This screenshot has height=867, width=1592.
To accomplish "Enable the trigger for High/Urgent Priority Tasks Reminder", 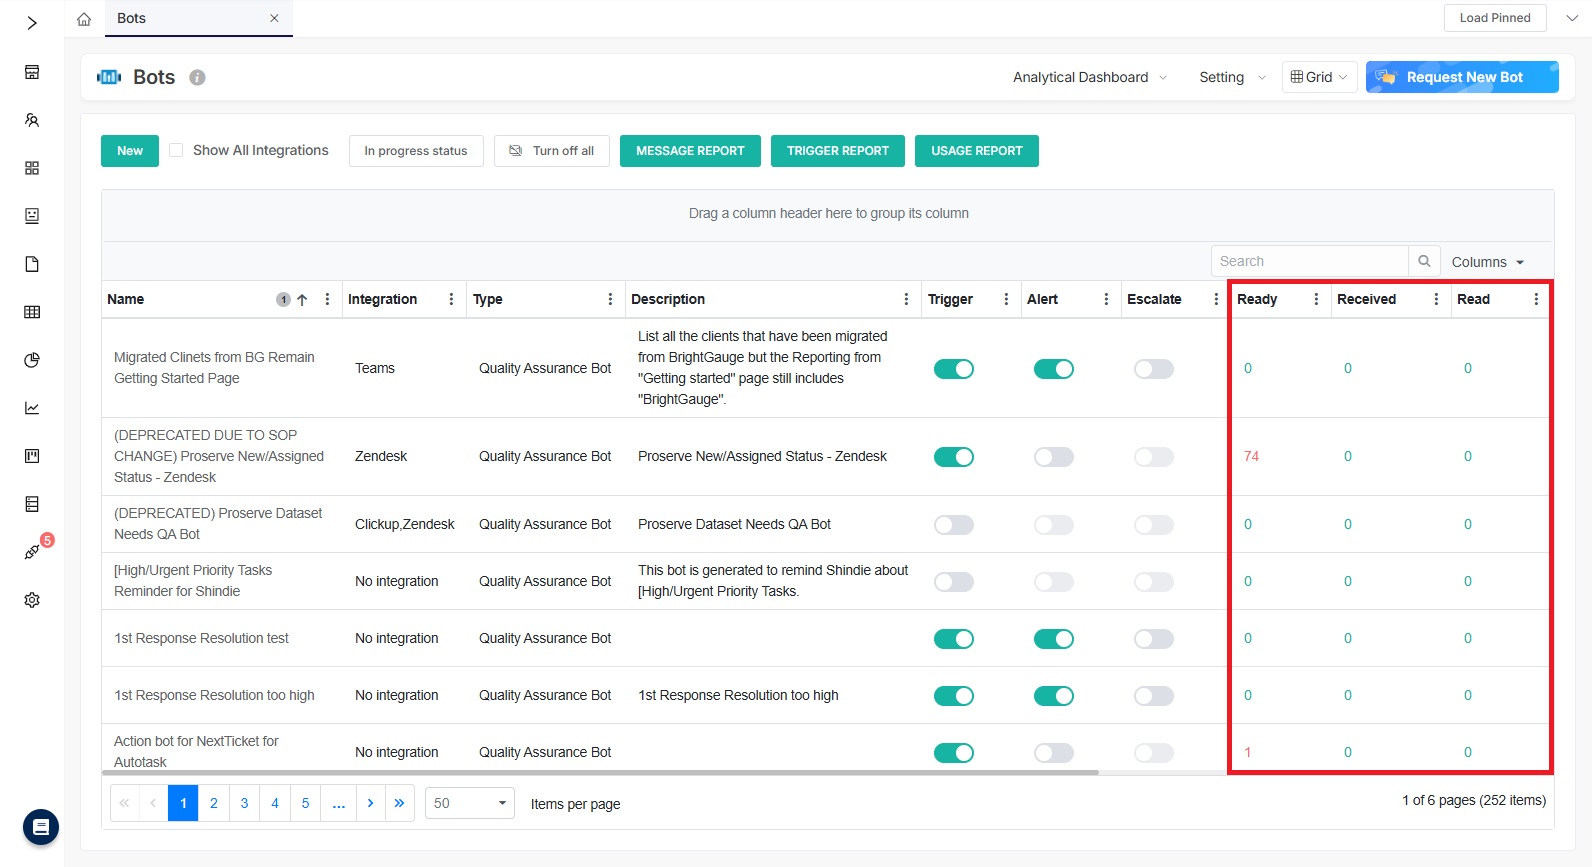I will point(954,582).
